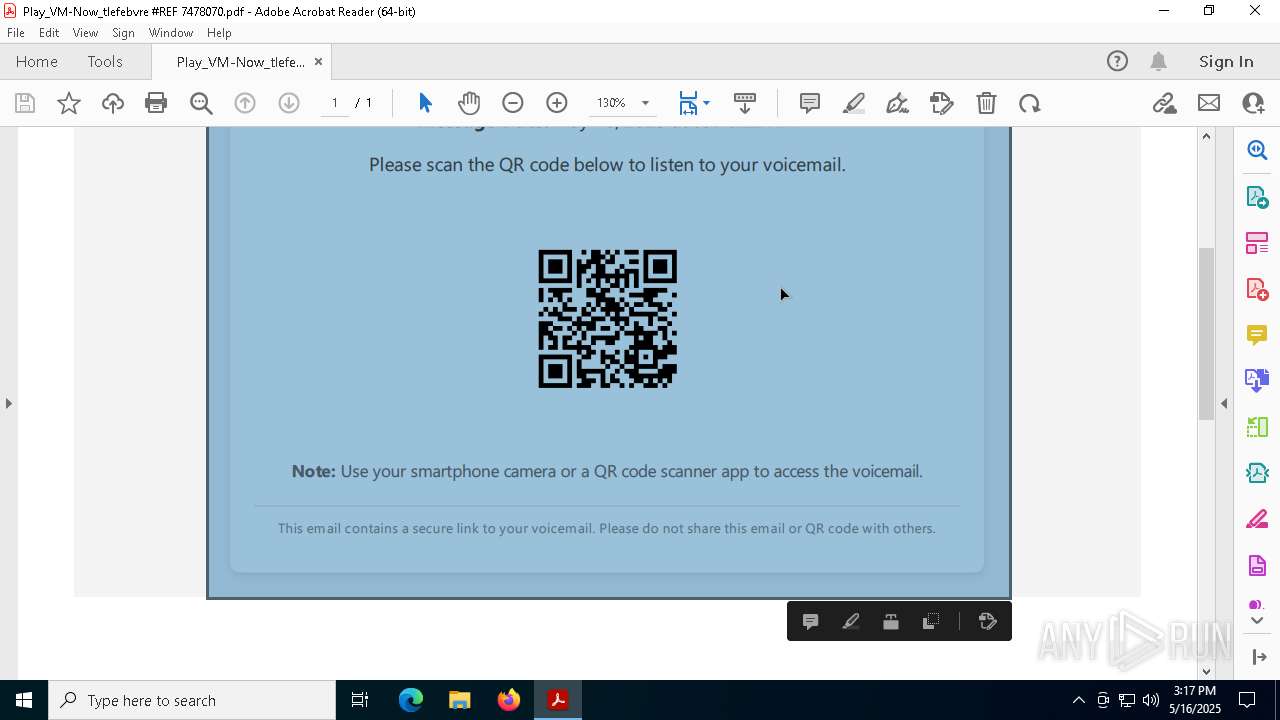The height and width of the screenshot is (720, 1280).
Task: Open Create PDF tool in right panel
Action: pos(1257,289)
